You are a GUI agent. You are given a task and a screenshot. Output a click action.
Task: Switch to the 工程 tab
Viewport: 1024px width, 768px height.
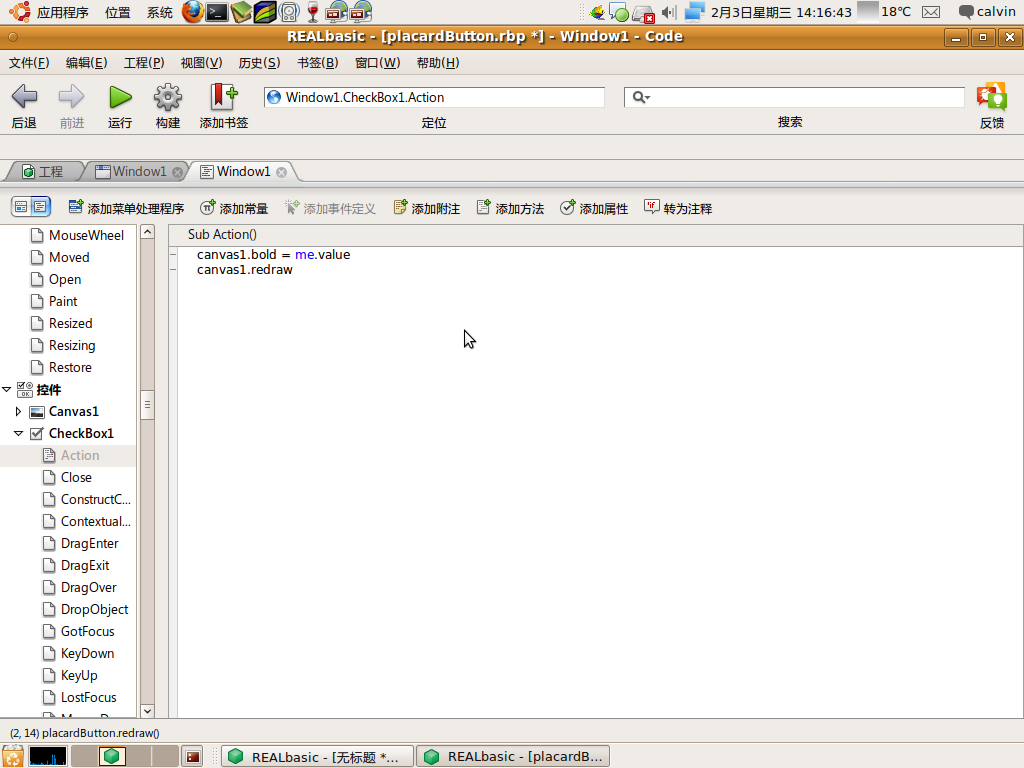point(43,171)
